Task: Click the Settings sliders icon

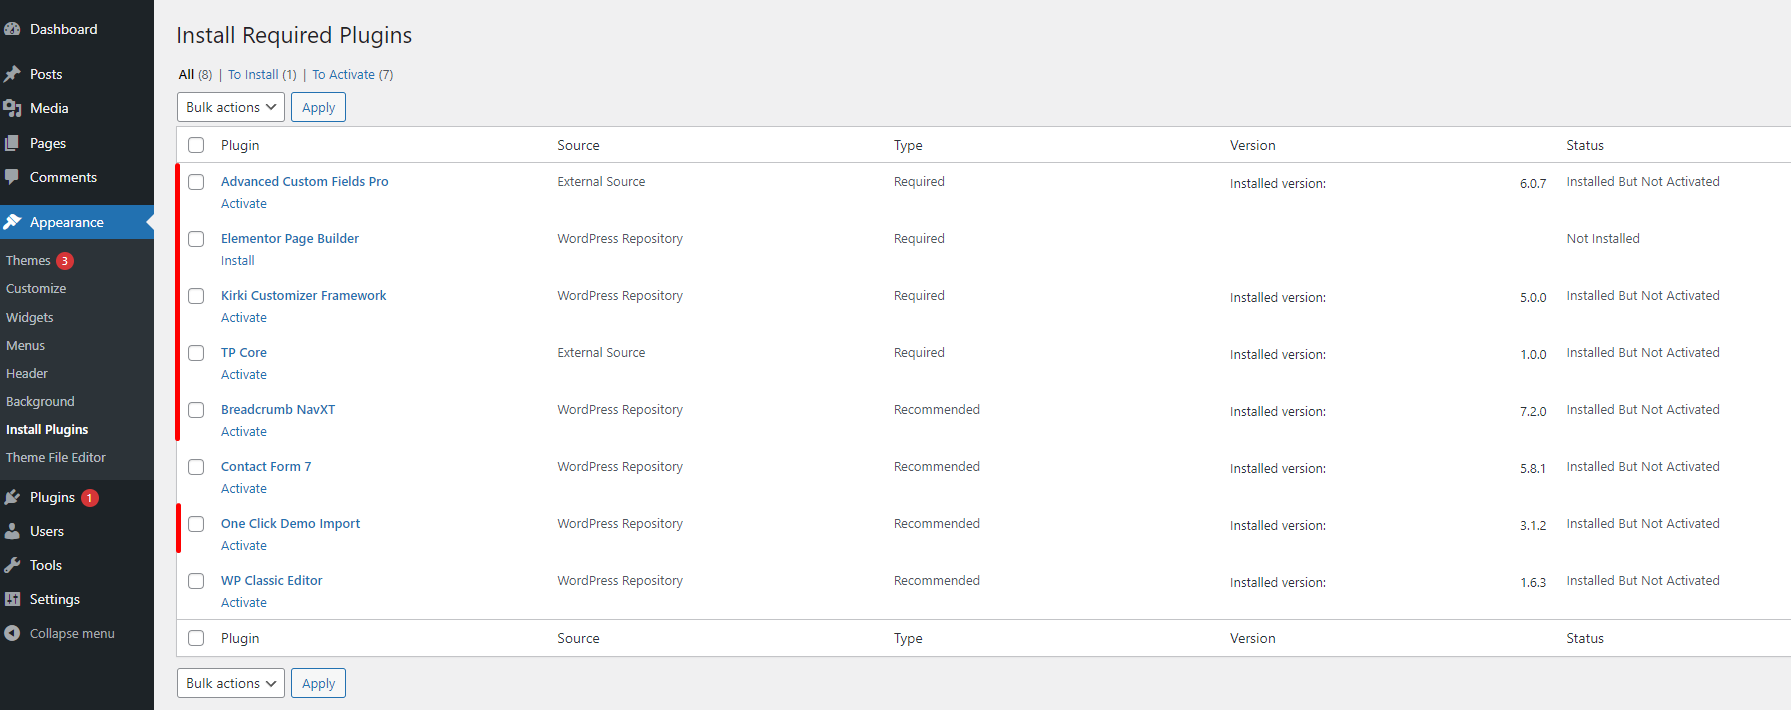Action: (x=12, y=599)
